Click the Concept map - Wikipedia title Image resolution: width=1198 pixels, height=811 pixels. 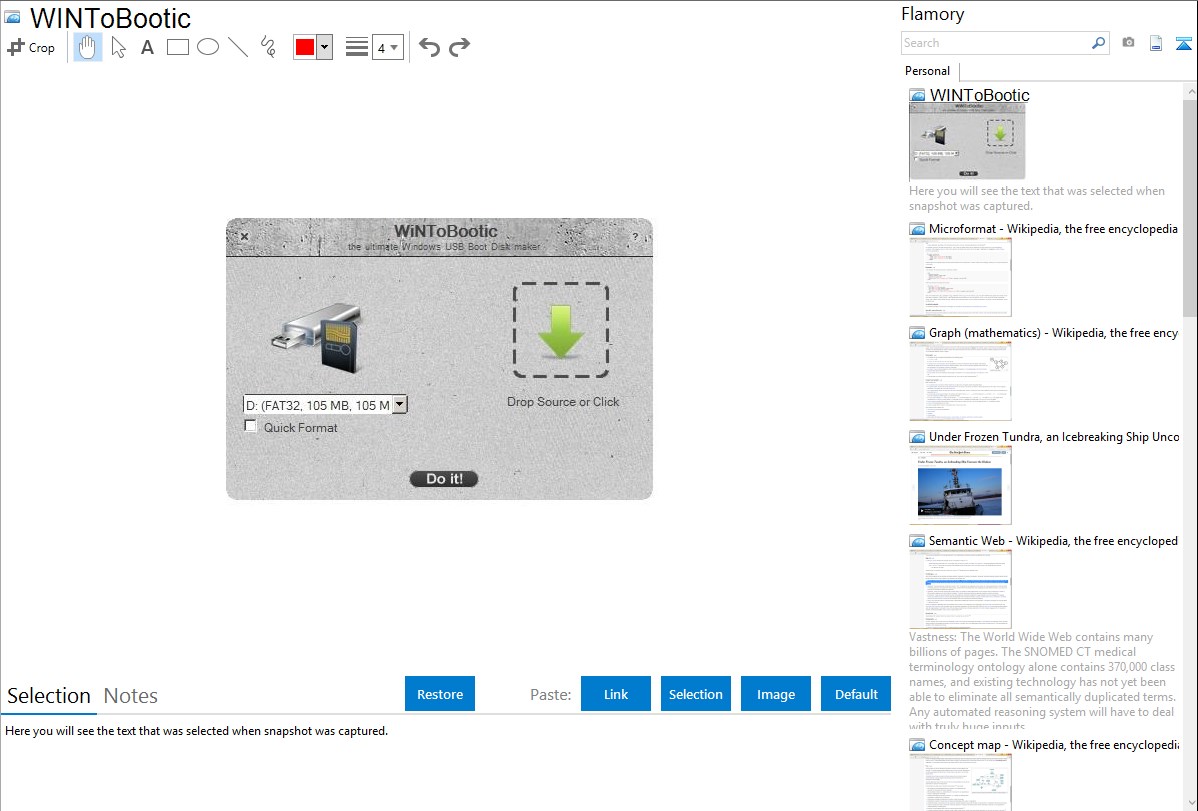coord(1053,745)
